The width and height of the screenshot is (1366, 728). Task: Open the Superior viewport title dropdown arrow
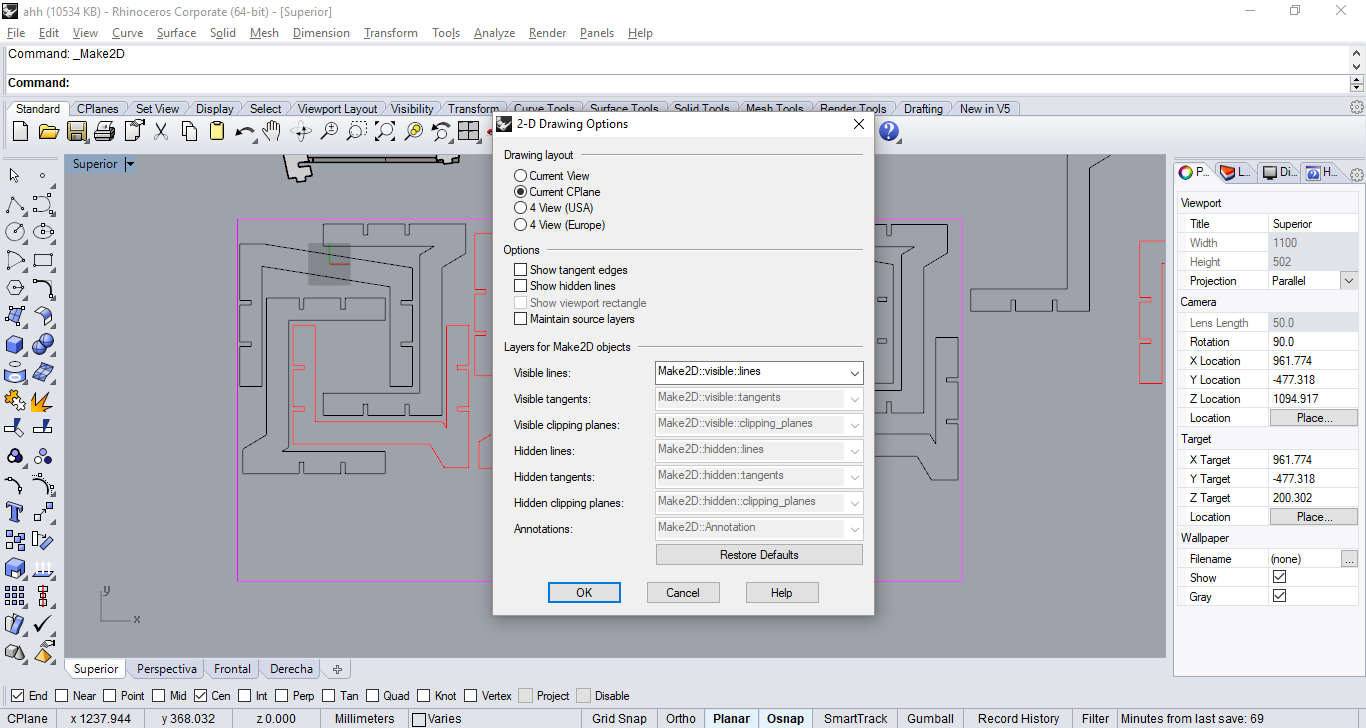click(130, 164)
